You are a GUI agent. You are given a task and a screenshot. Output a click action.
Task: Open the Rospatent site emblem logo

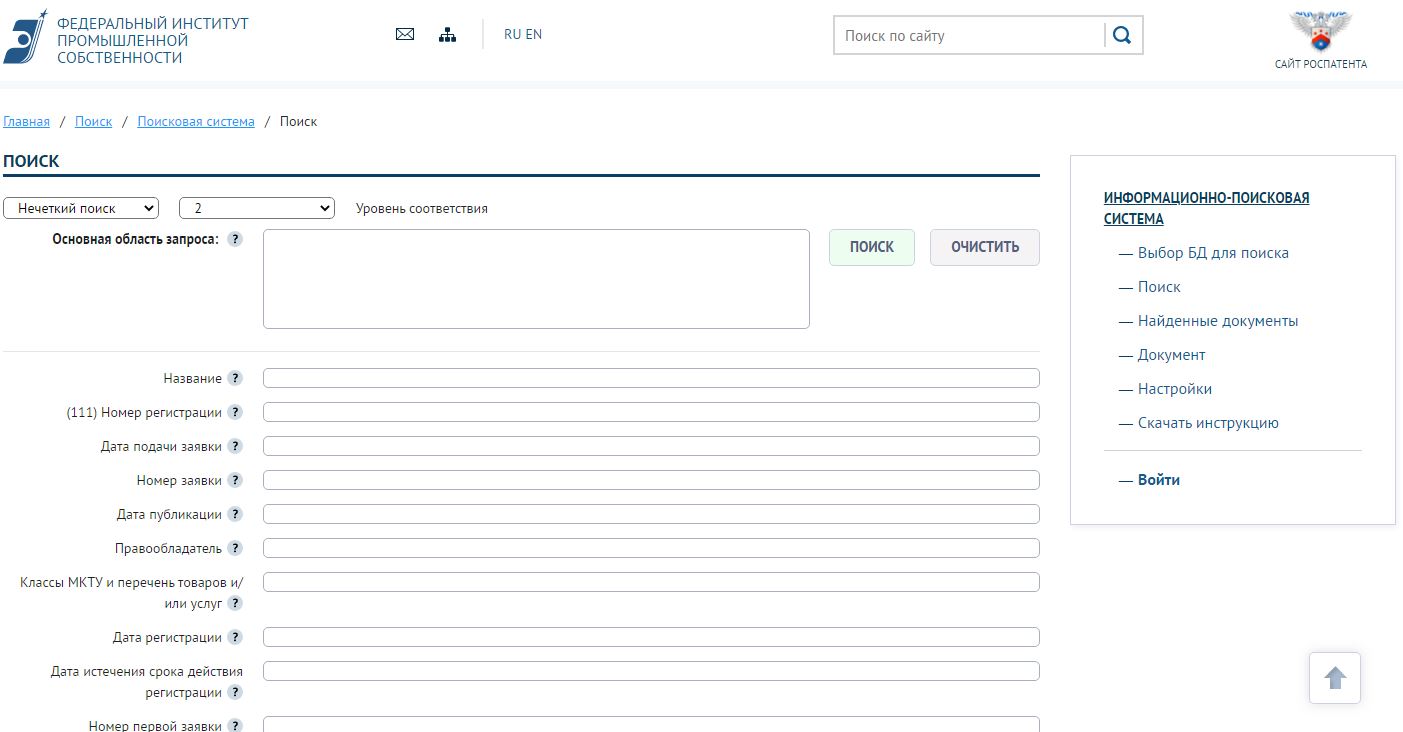click(x=1320, y=32)
